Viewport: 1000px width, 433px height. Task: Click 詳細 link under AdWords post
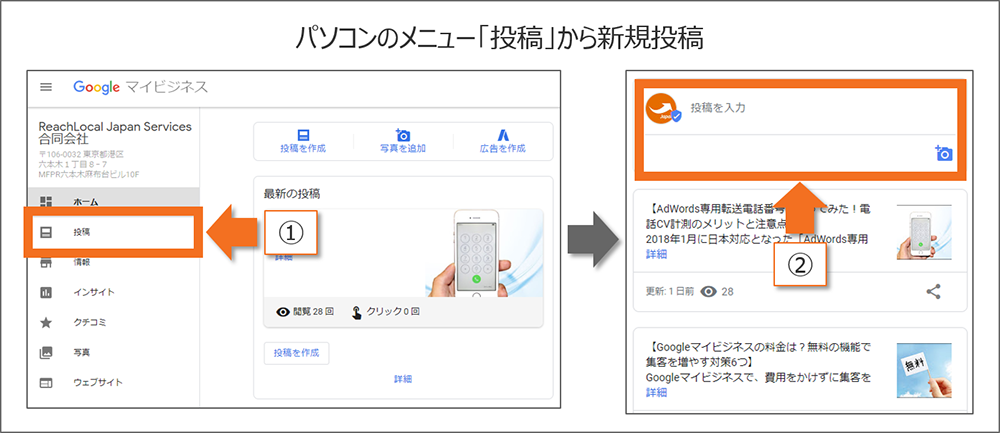click(x=656, y=254)
